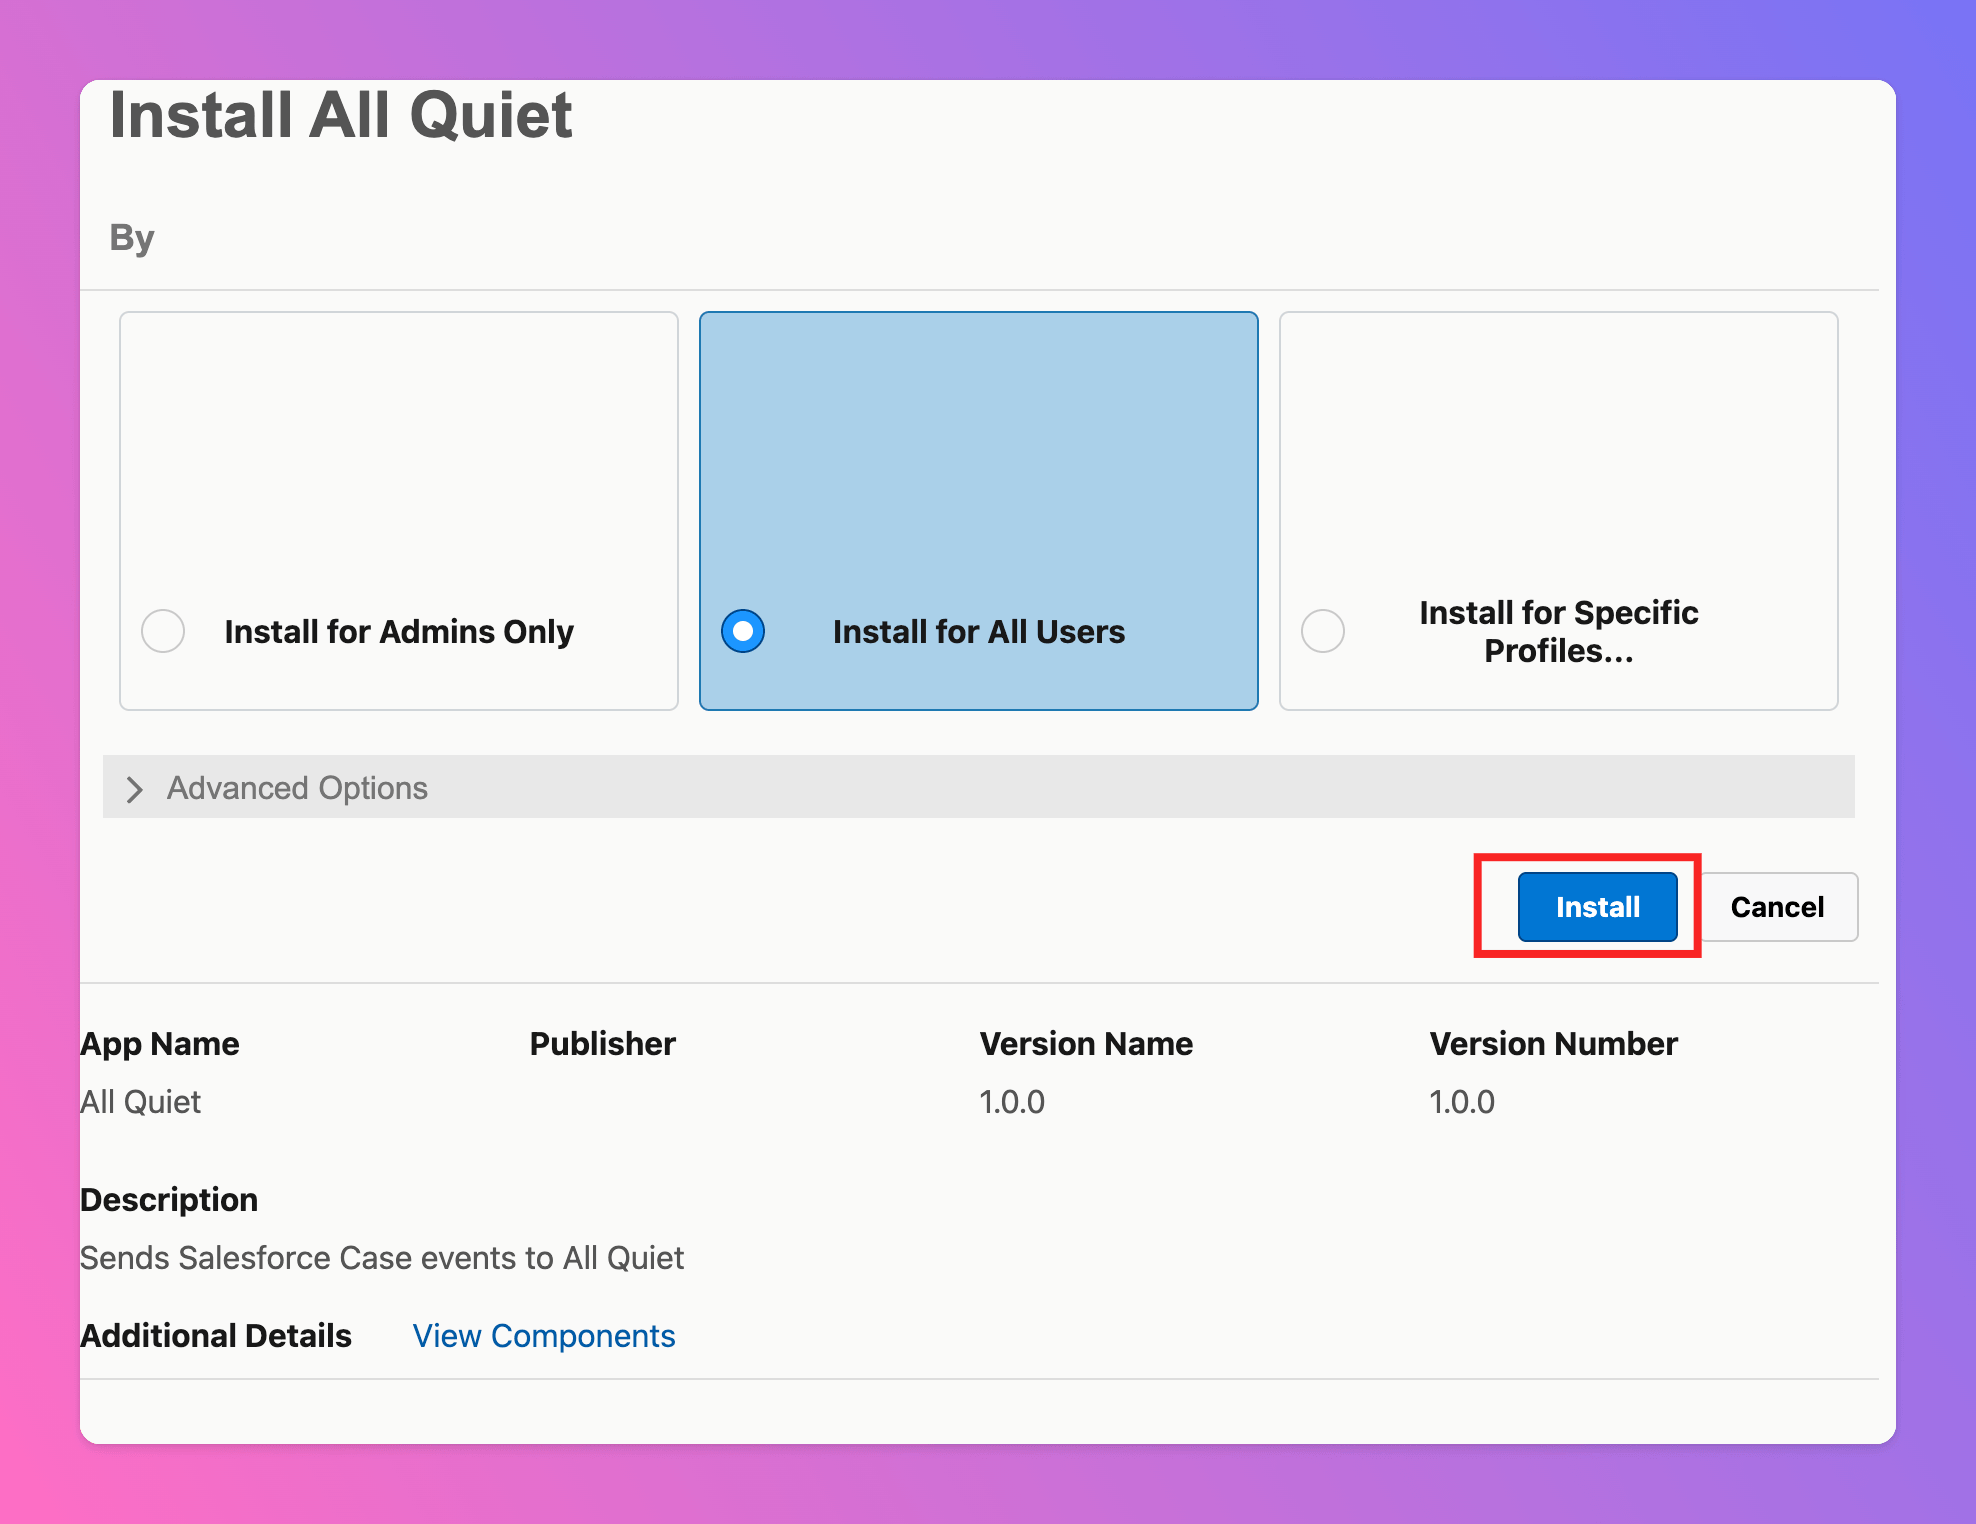Viewport: 1976px width, 1524px height.
Task: Cancel the package installation
Action: point(1777,907)
